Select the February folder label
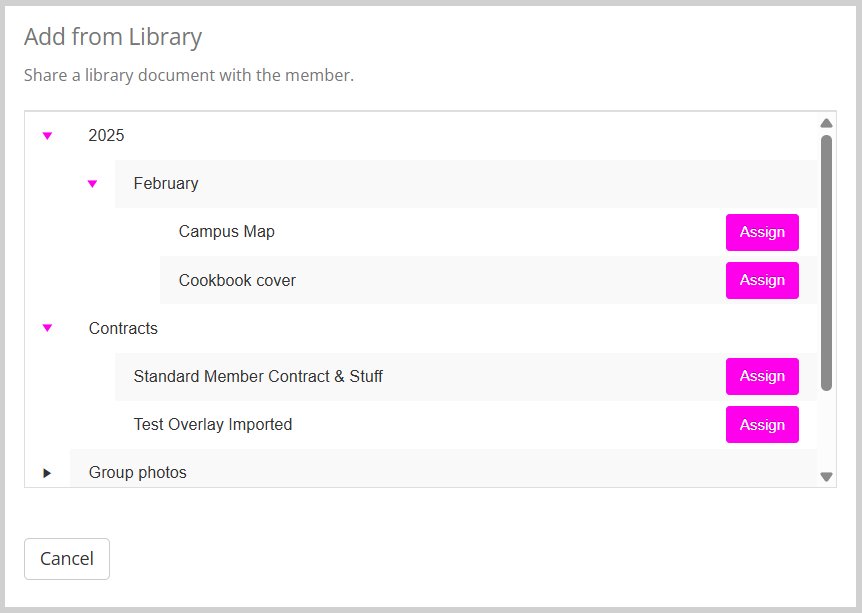862x613 pixels. pos(166,183)
